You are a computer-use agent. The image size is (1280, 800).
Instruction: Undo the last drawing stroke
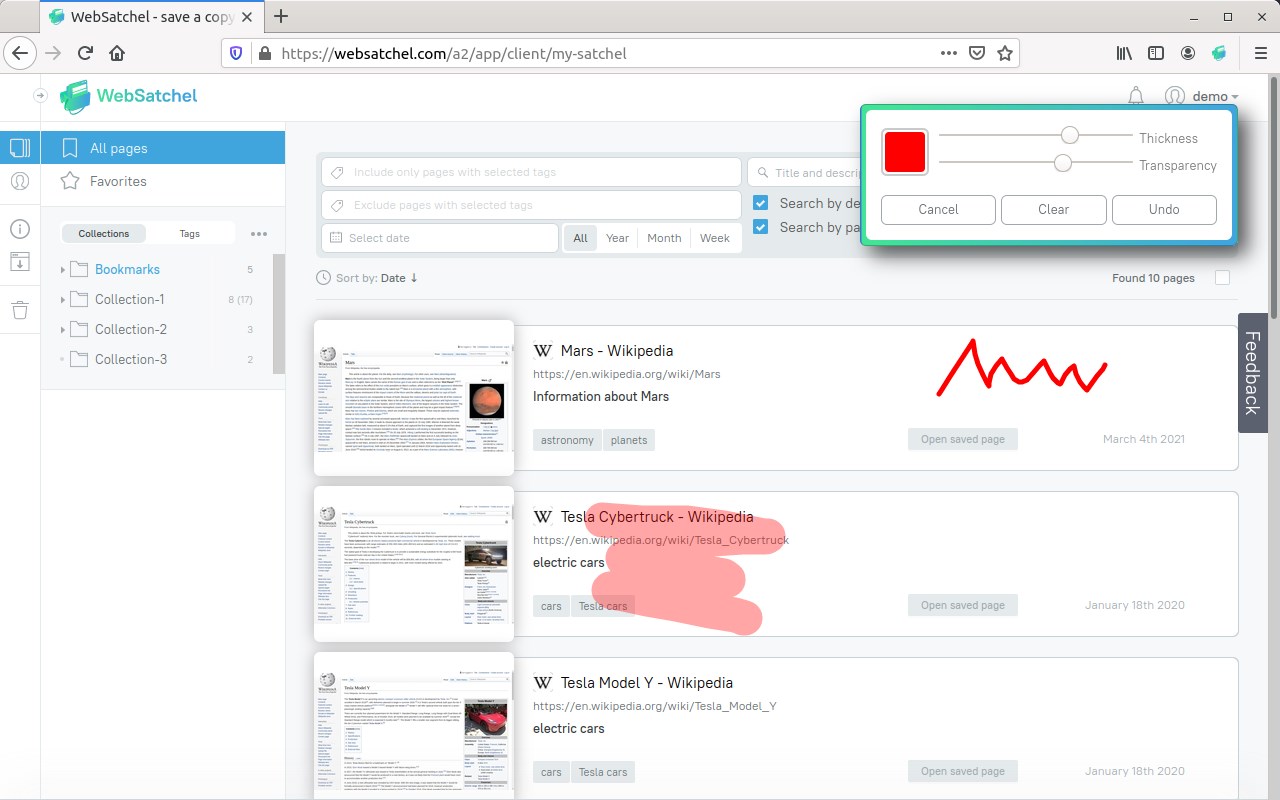click(1164, 209)
